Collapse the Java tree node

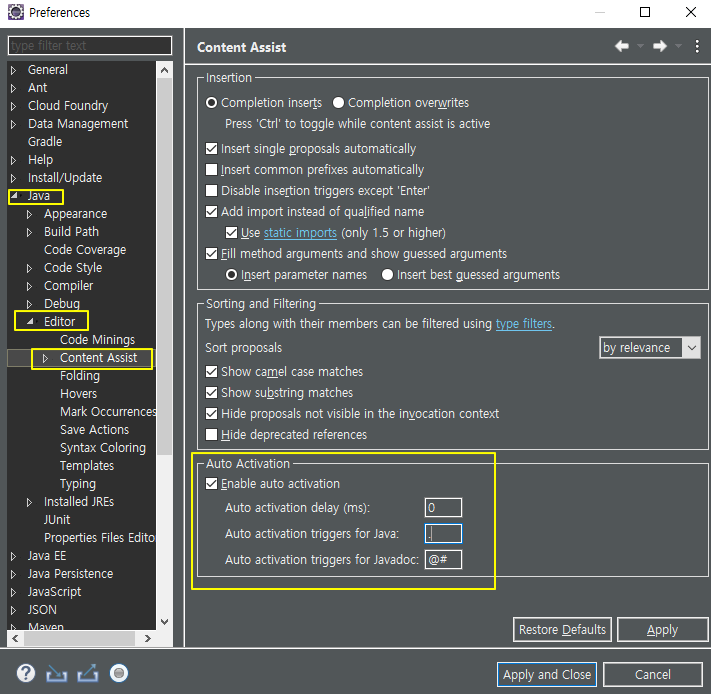click(x=14, y=196)
